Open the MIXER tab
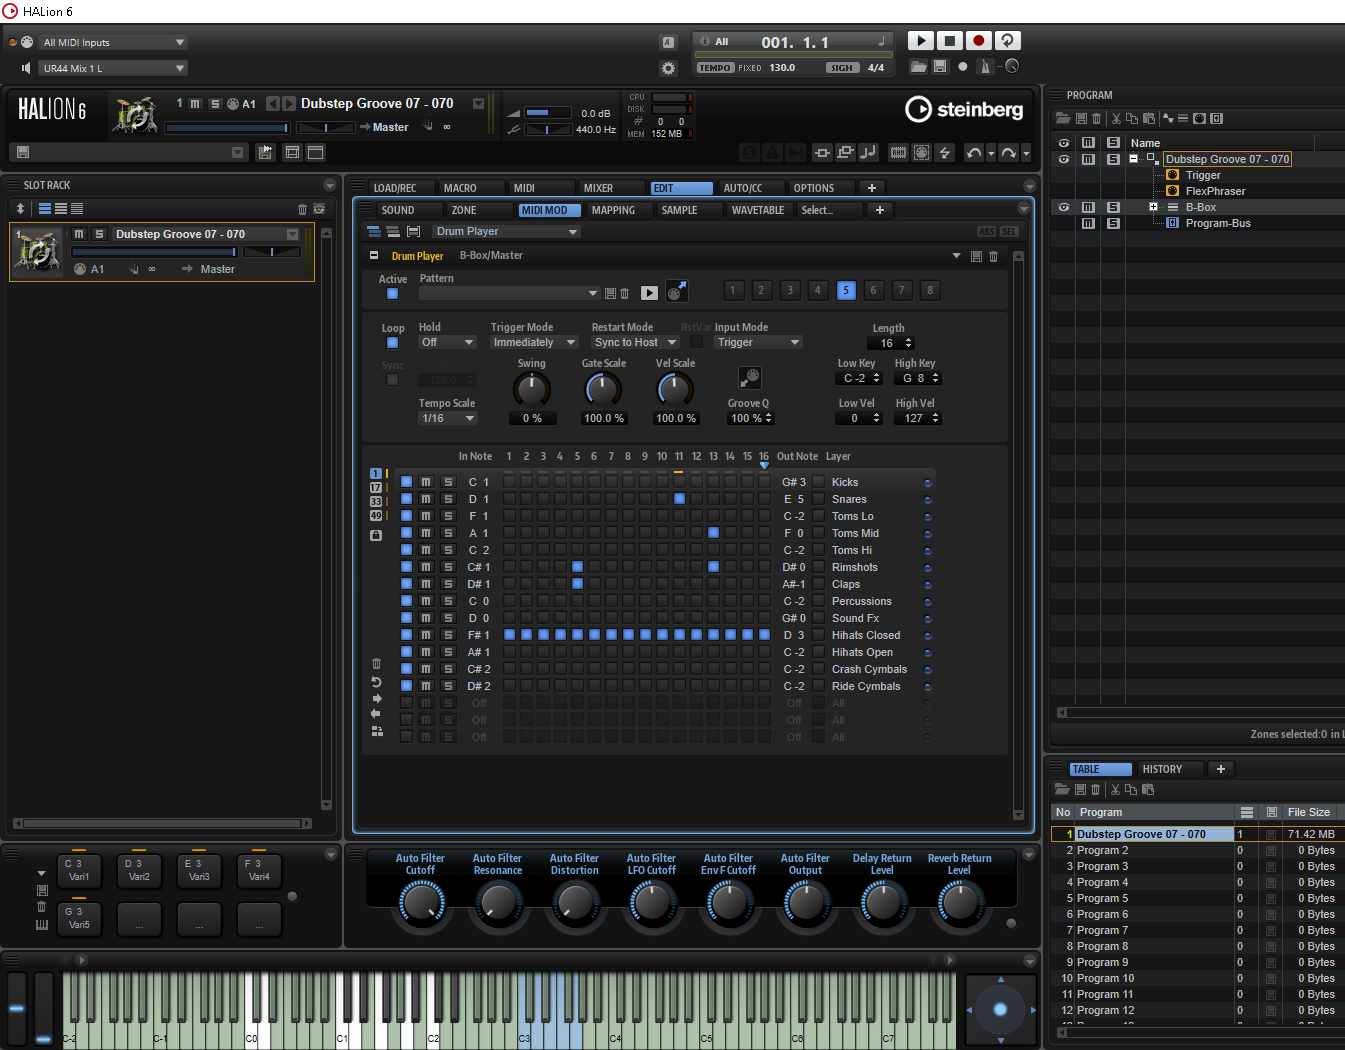 coord(598,188)
